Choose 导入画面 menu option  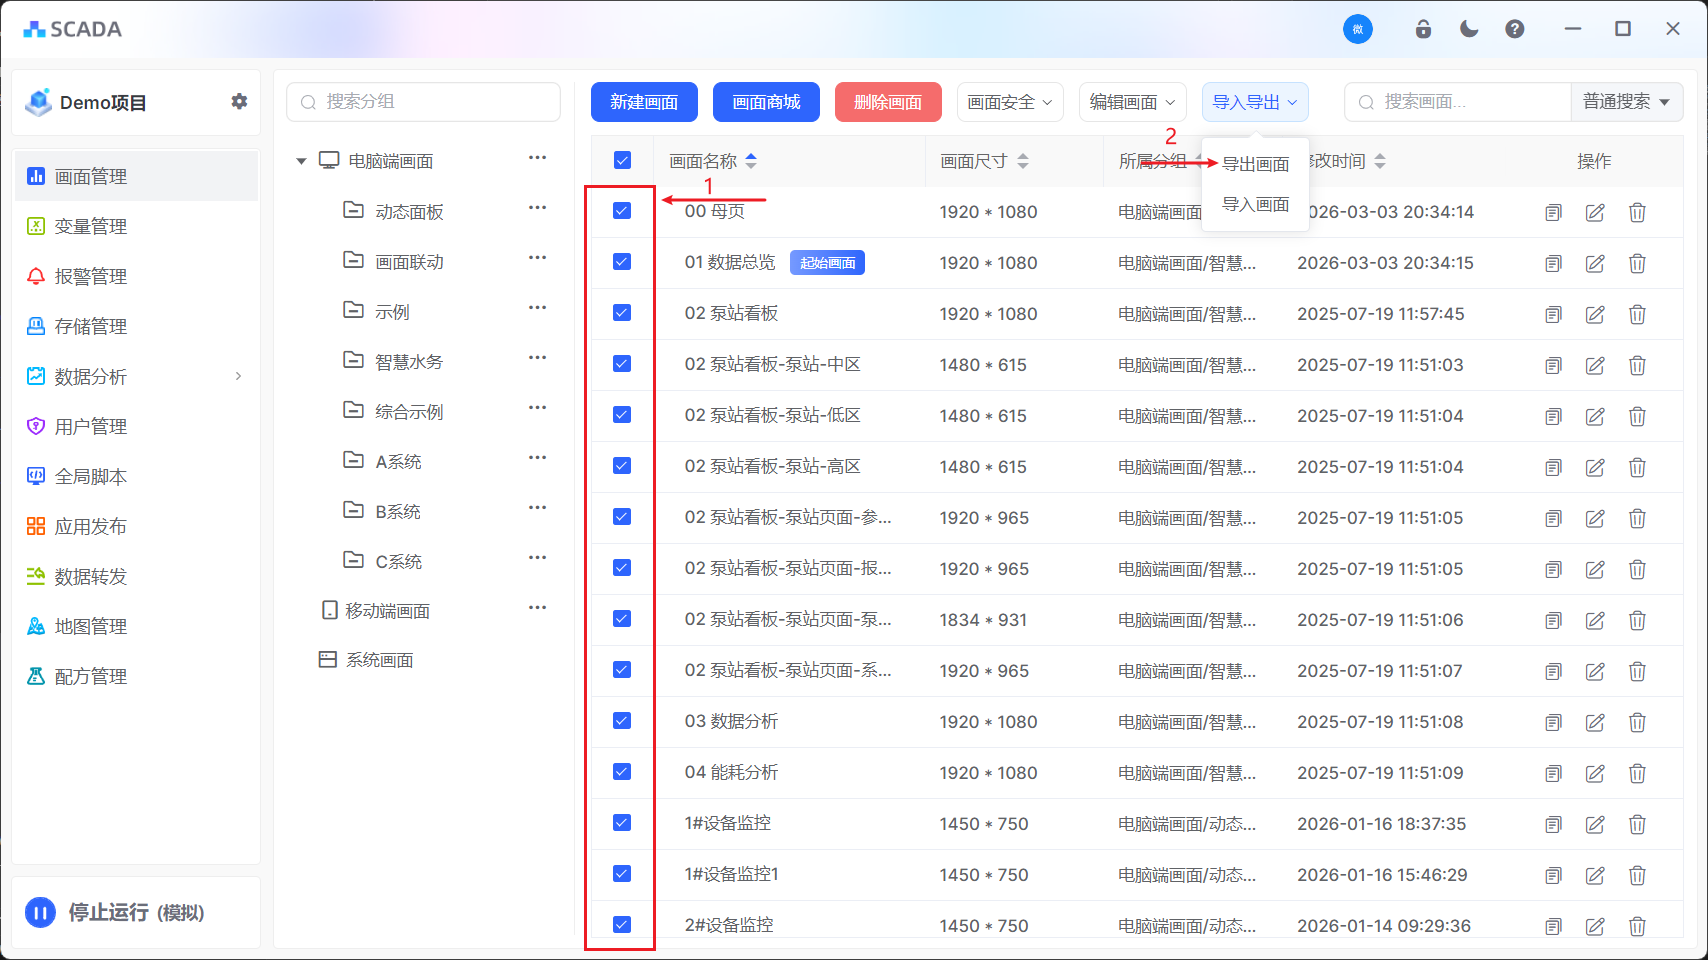pyautogui.click(x=1255, y=204)
